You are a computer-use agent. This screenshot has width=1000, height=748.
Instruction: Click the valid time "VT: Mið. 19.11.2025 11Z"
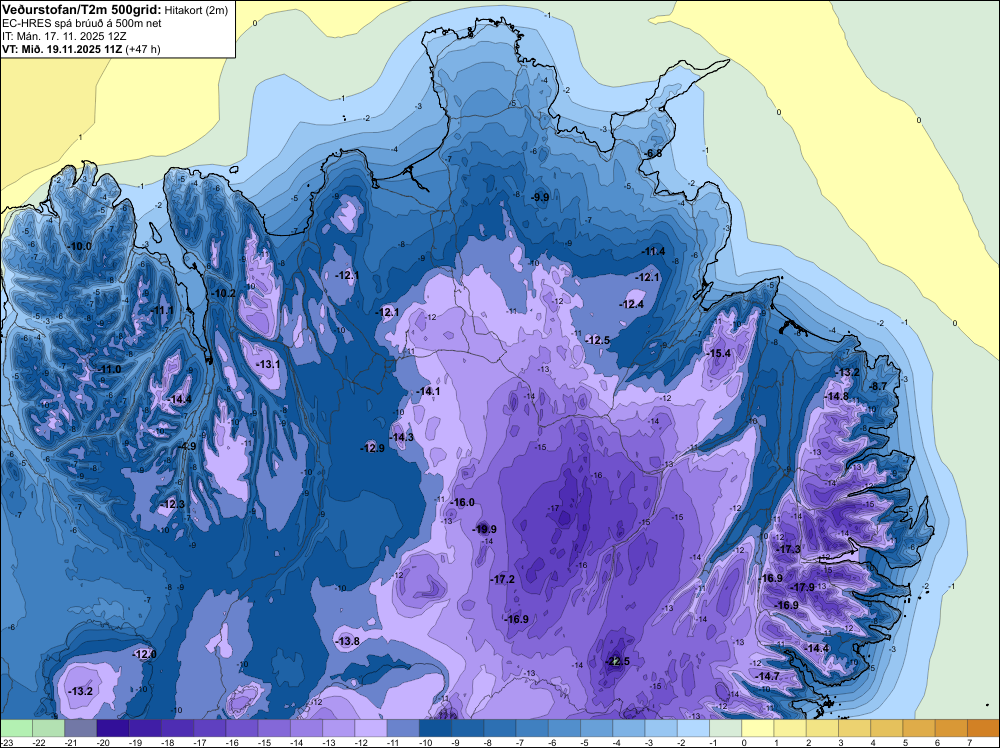coord(62,49)
